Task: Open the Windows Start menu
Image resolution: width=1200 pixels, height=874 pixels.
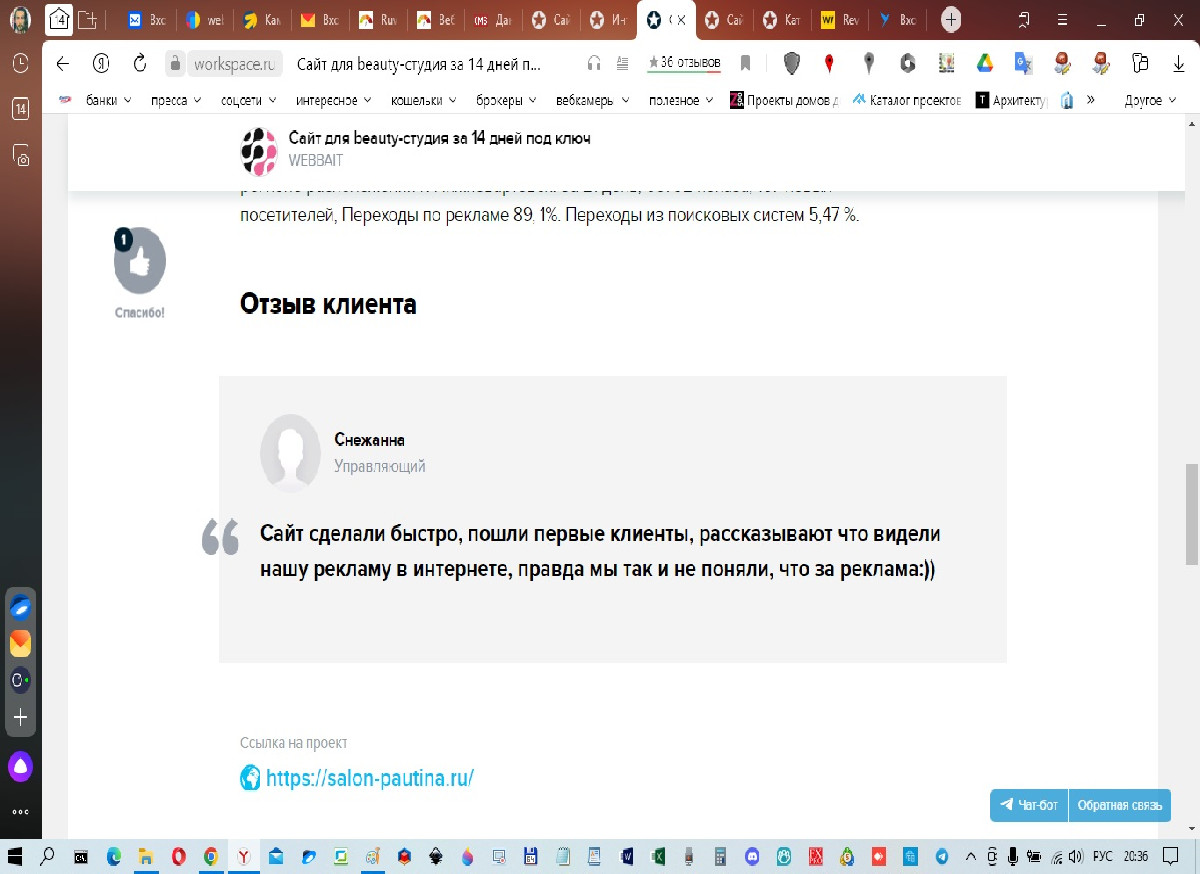Action: (16, 857)
